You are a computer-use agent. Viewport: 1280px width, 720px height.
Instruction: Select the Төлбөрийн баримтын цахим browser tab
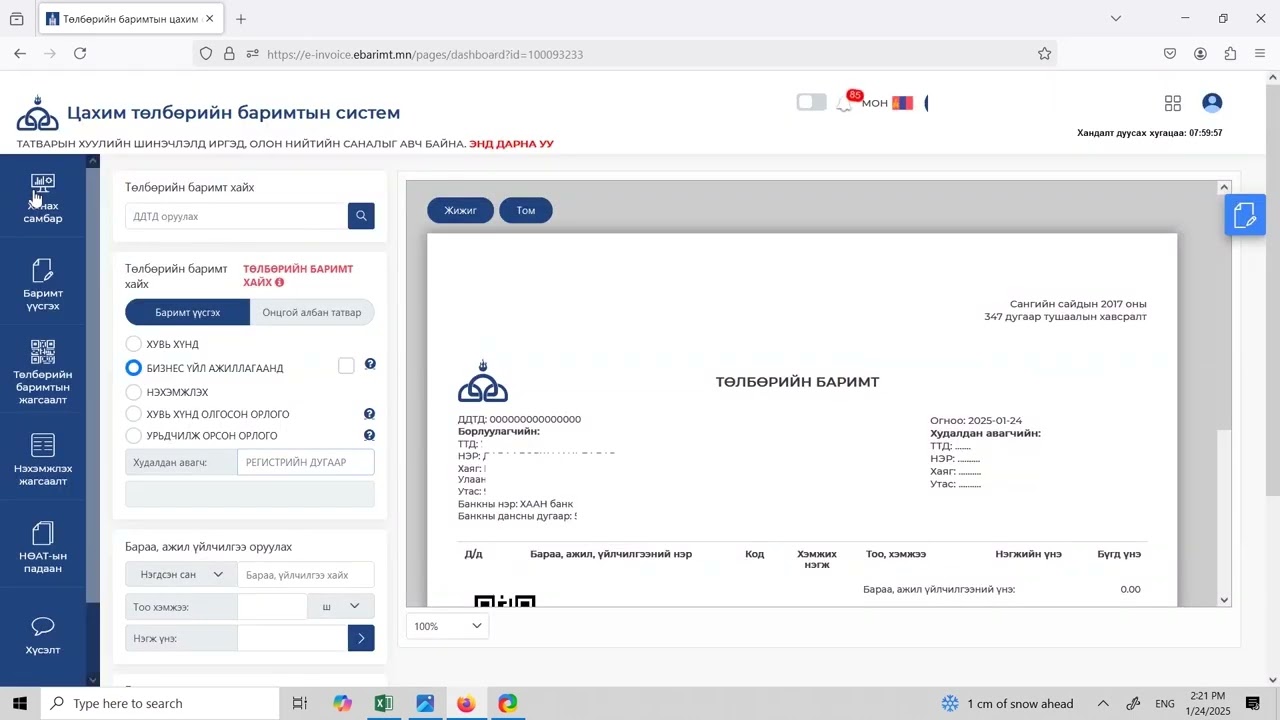pyautogui.click(x=130, y=19)
